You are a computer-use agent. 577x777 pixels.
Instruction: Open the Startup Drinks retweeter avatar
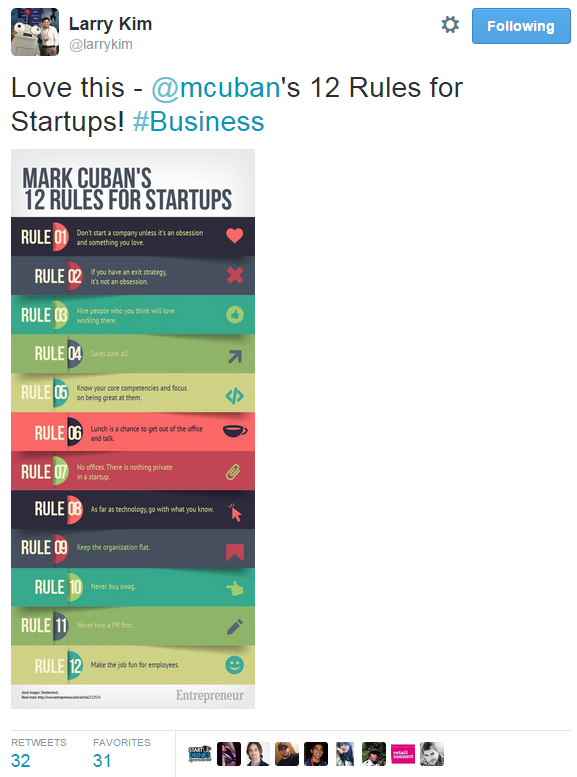(200, 754)
